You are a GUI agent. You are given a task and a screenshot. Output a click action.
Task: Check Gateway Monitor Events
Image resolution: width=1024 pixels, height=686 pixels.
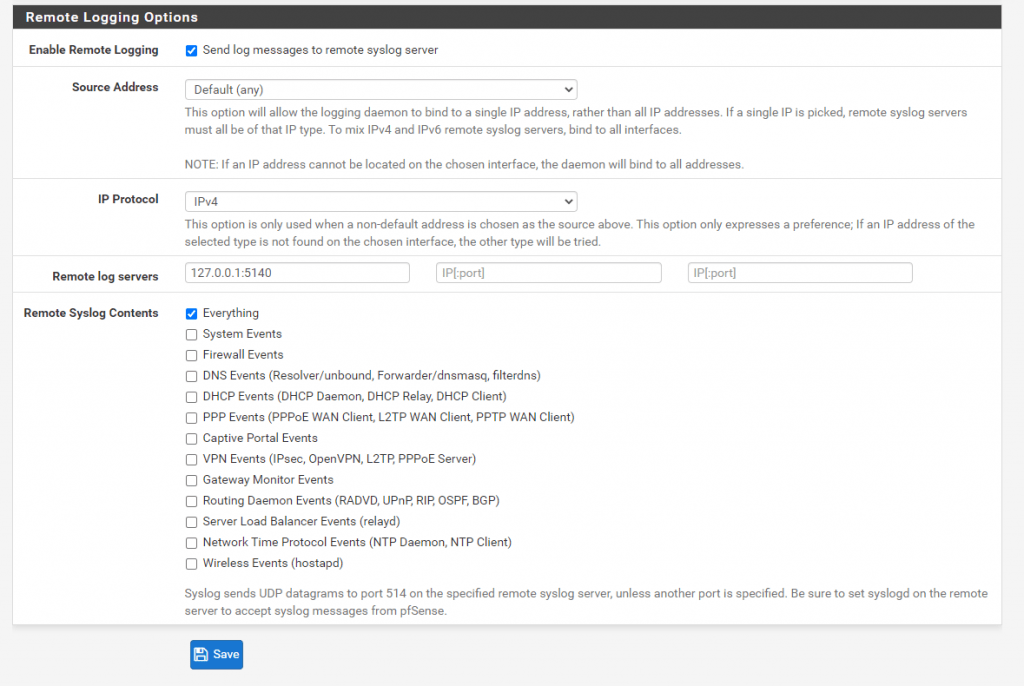click(191, 481)
